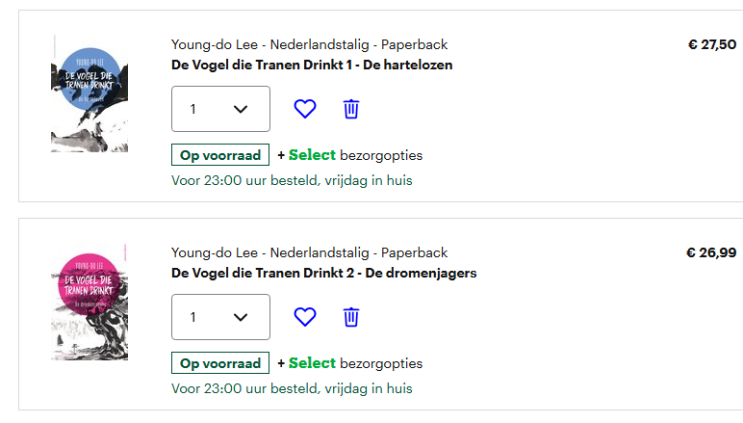The height and width of the screenshot is (423, 743).
Task: Click the € 26,99 price
Action: 711,253
